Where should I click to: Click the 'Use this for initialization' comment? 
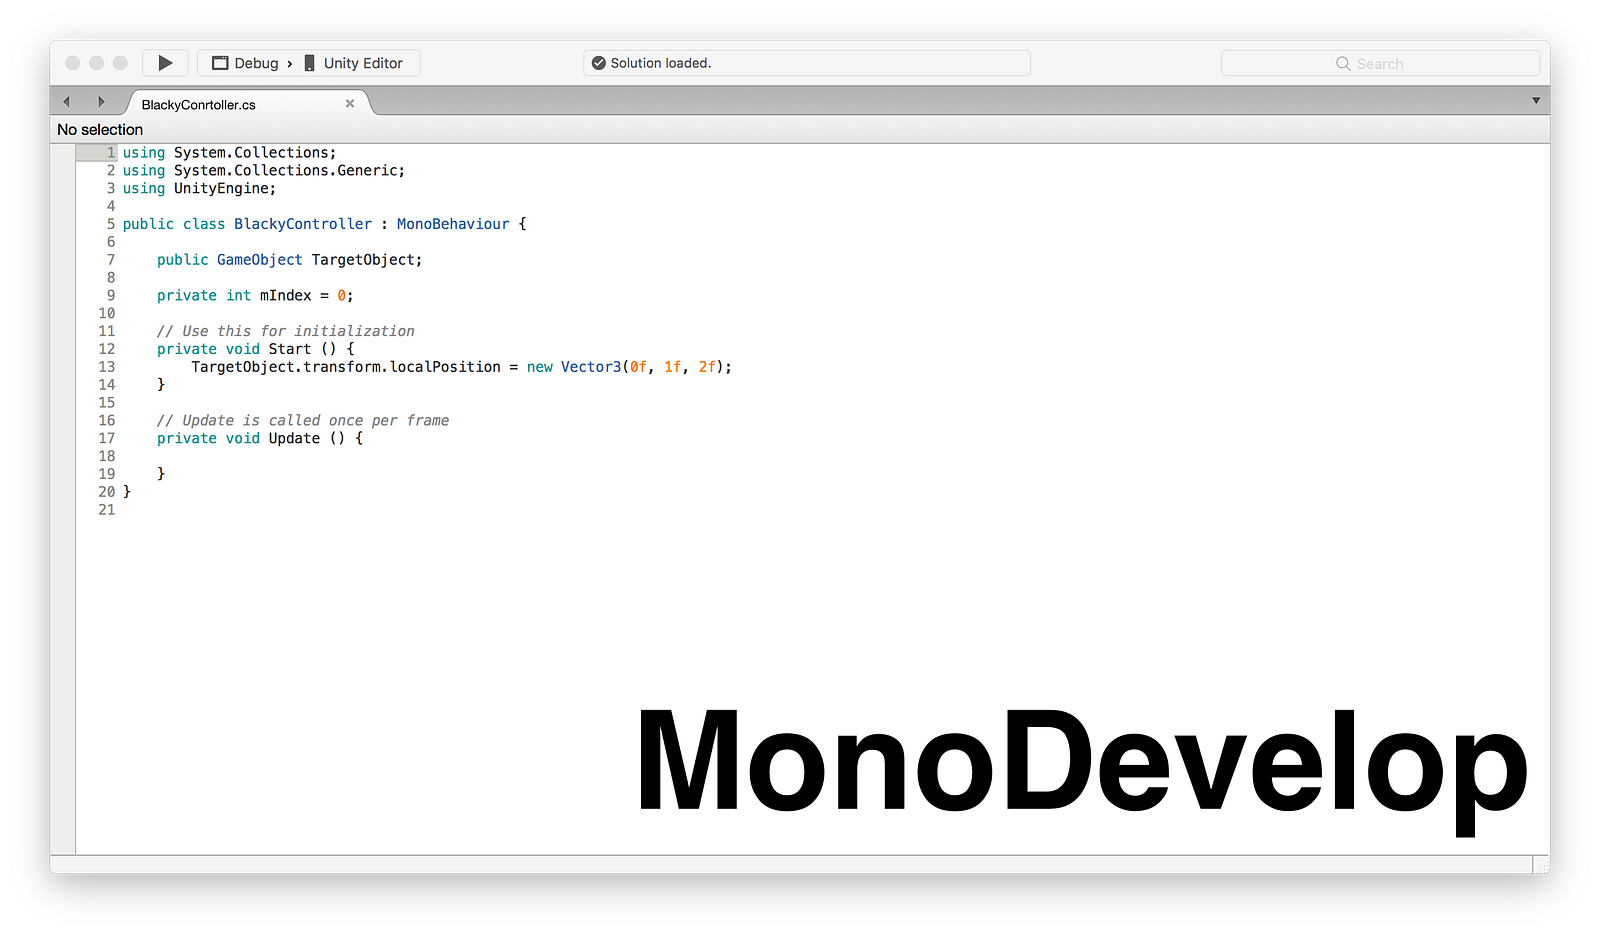[286, 331]
